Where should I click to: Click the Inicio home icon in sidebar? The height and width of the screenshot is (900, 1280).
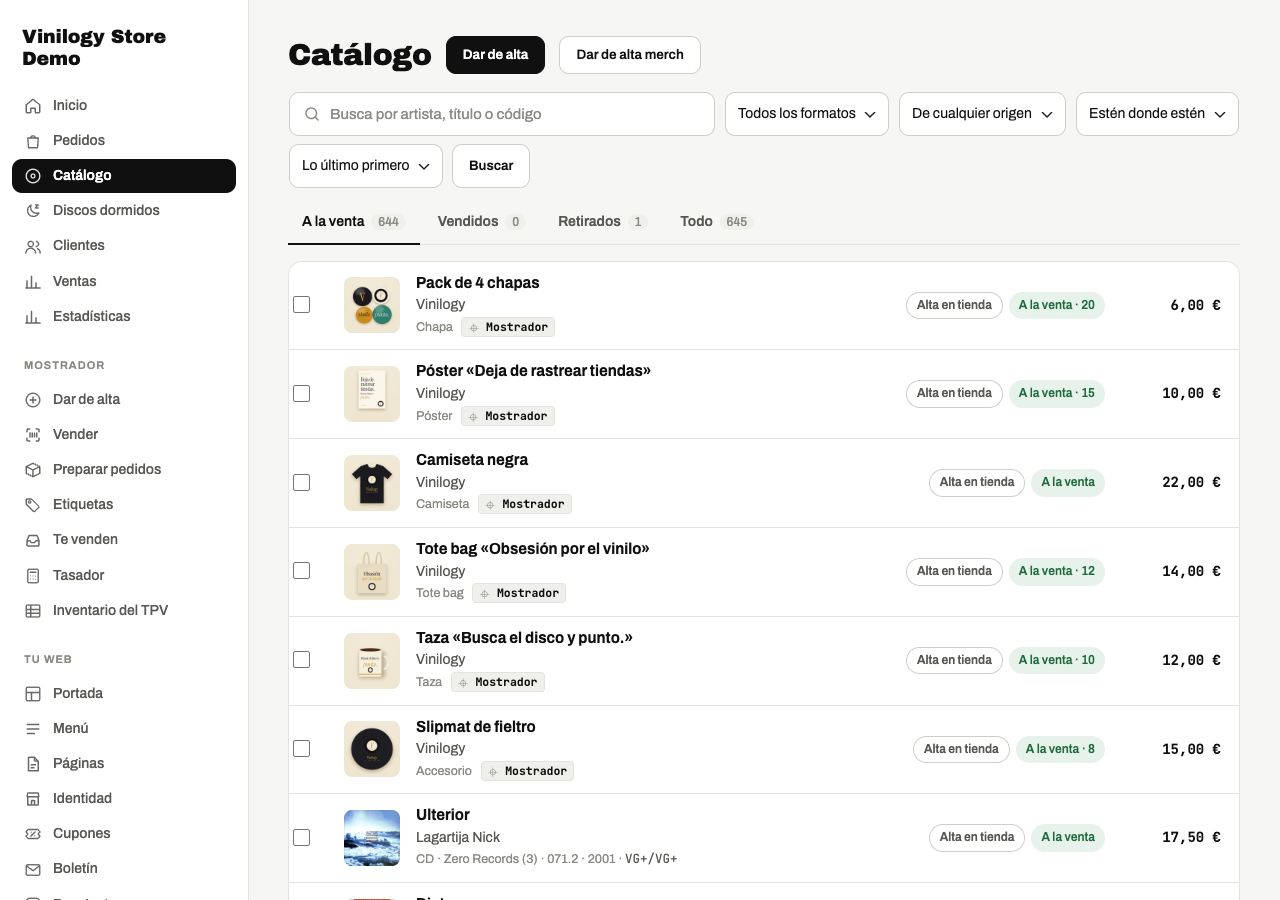coord(33,106)
